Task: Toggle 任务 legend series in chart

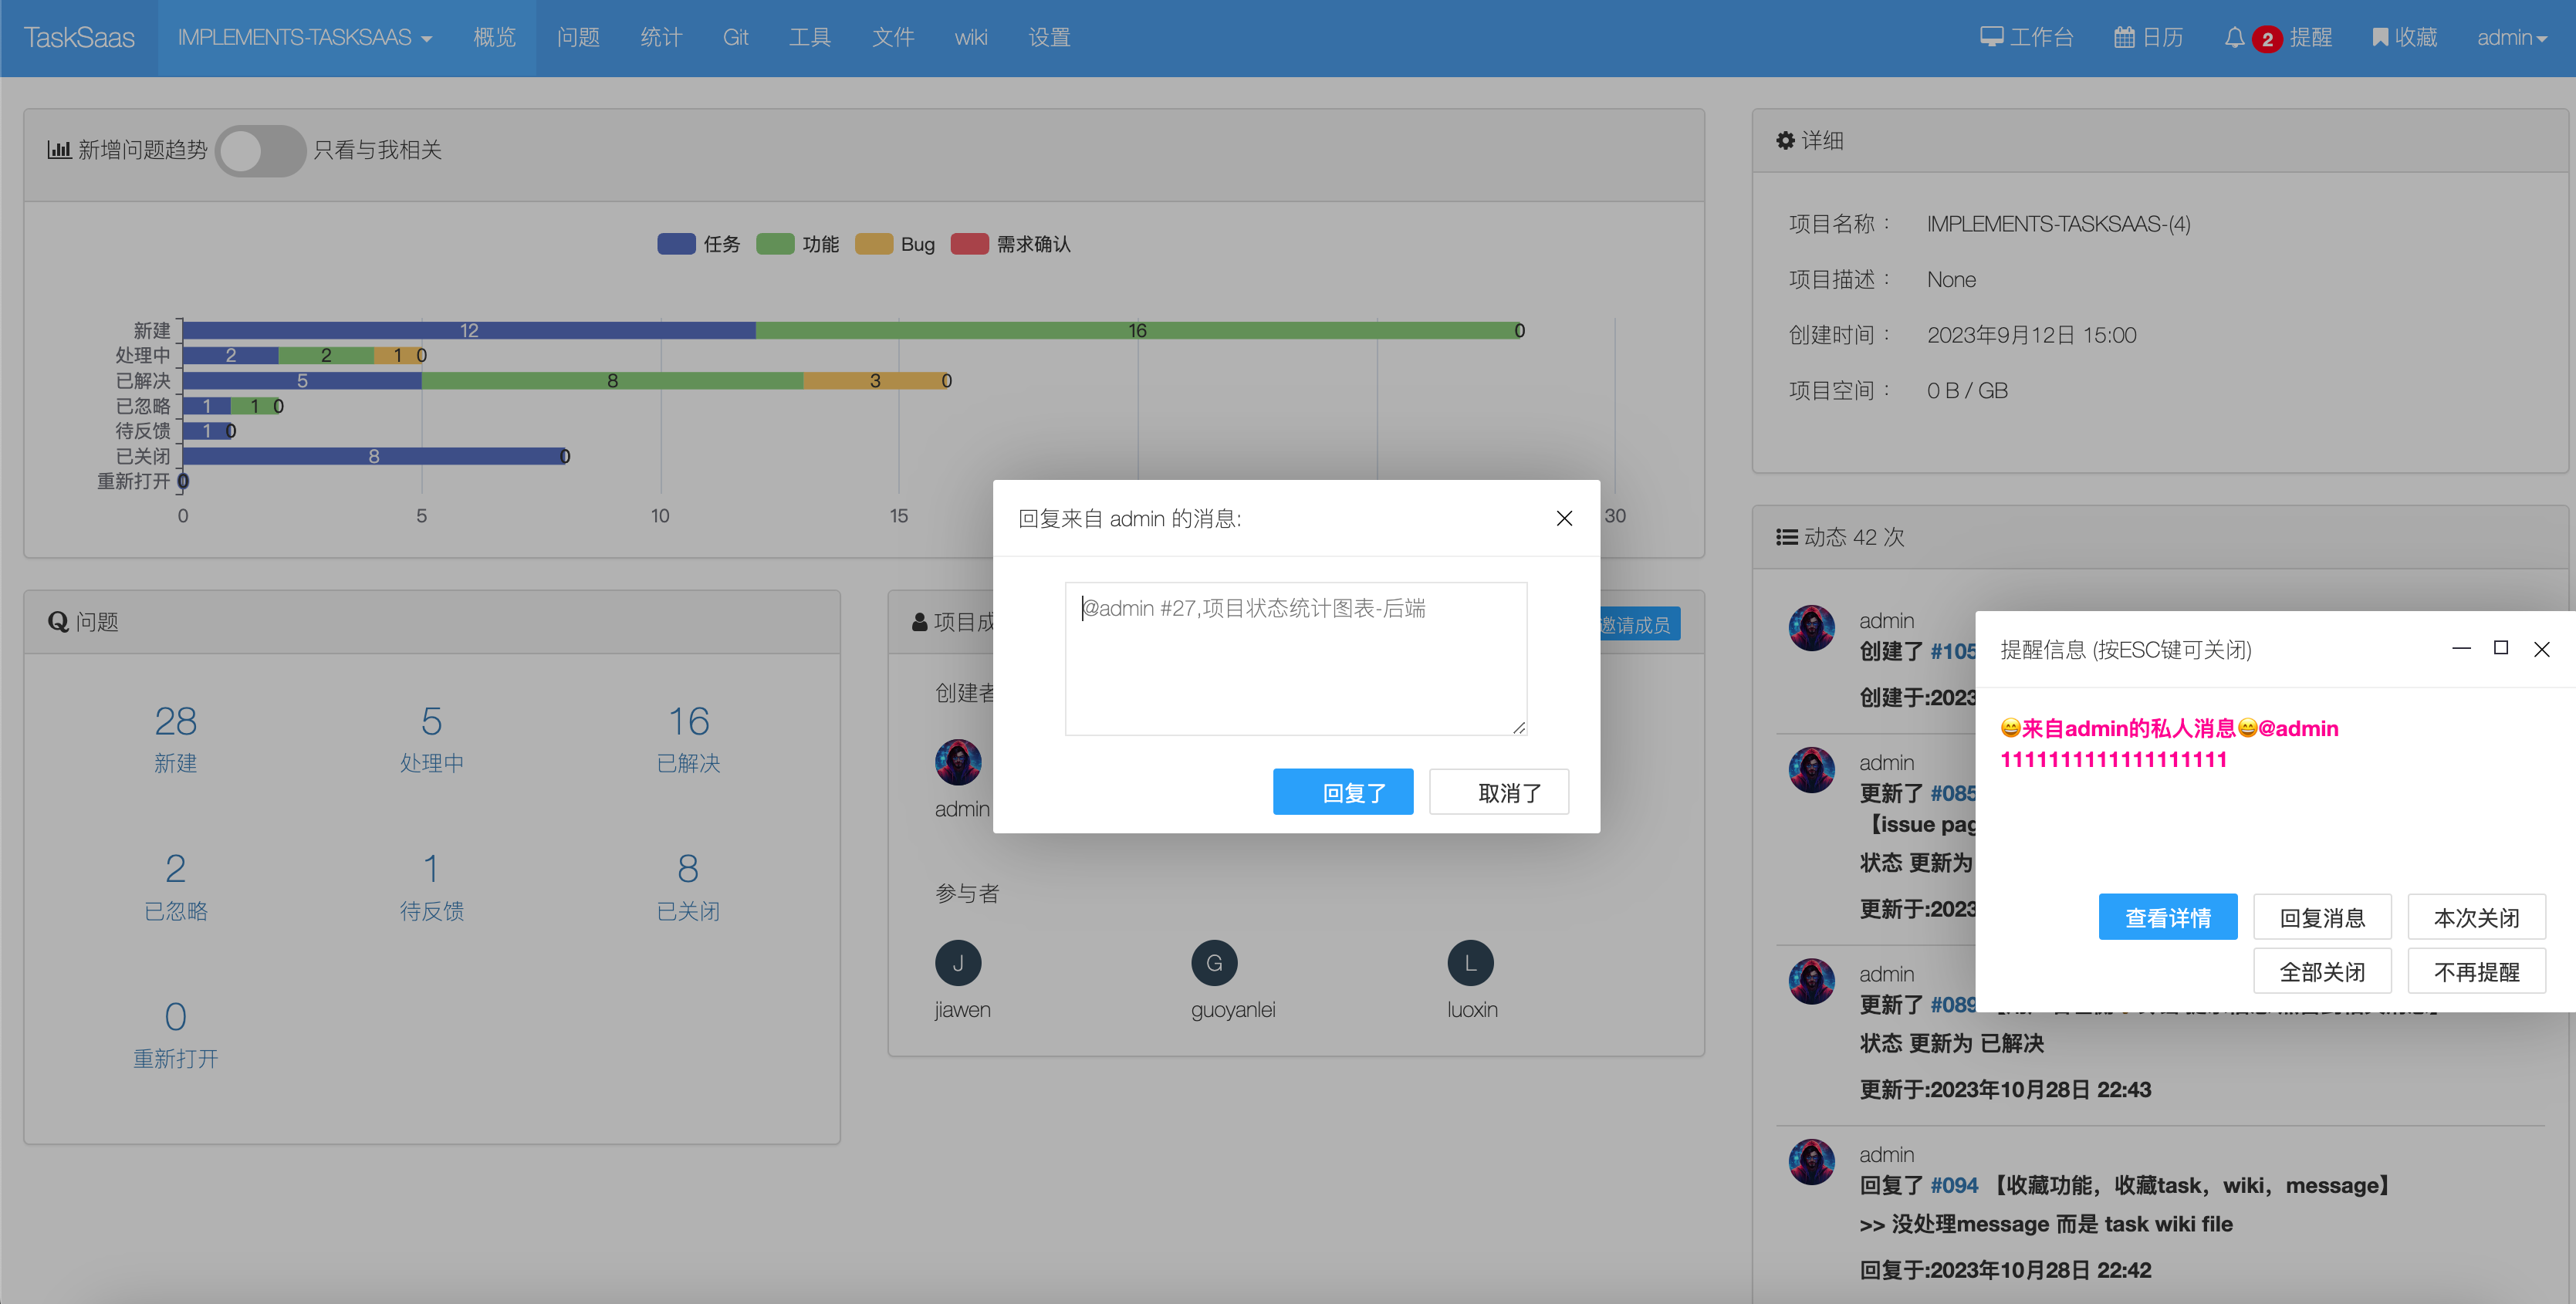Action: pyautogui.click(x=677, y=244)
